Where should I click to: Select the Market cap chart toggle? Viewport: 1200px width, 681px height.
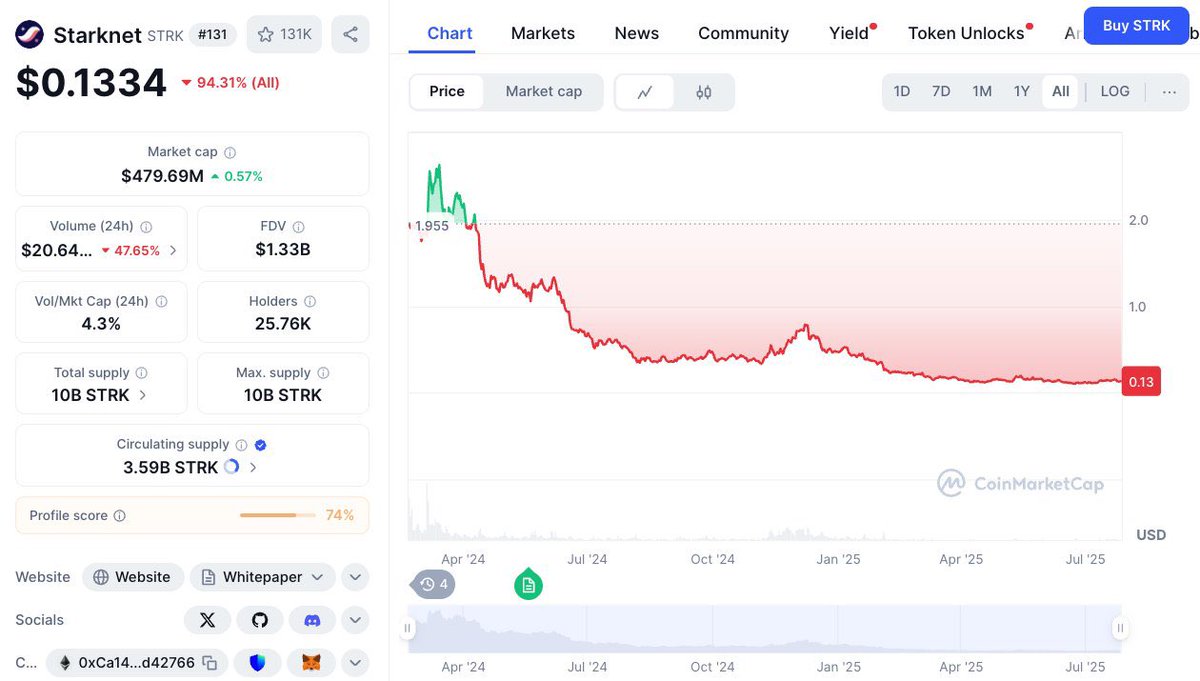click(544, 91)
